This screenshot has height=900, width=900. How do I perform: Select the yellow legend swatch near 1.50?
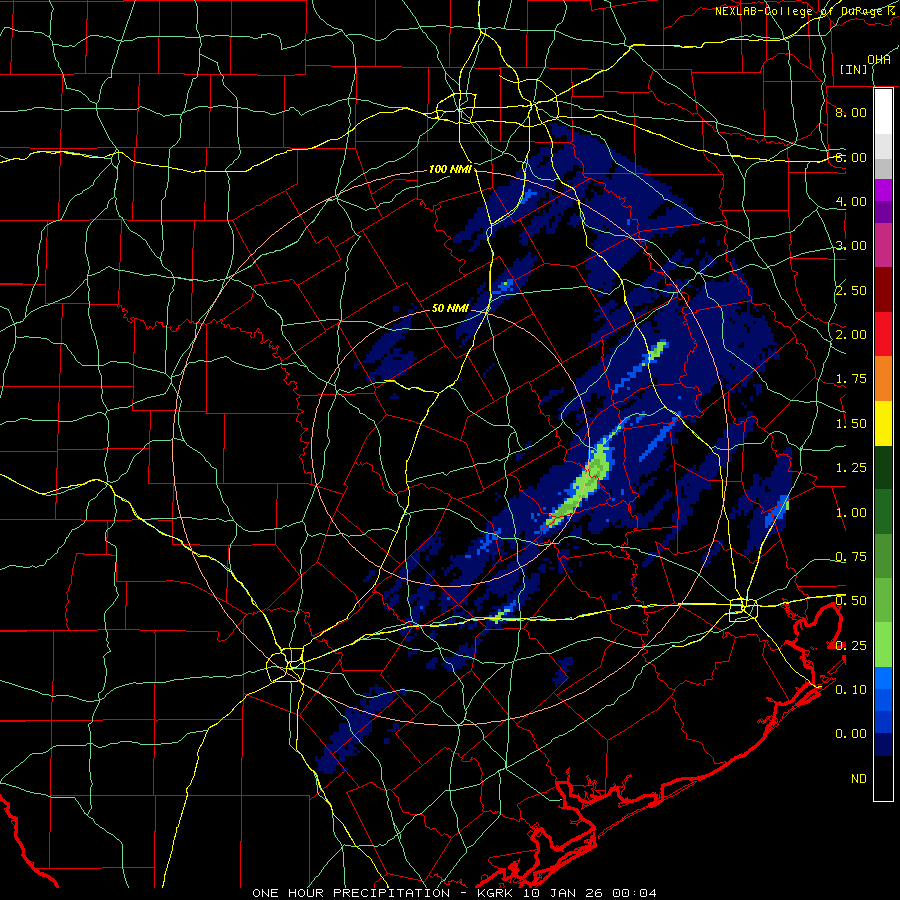(883, 424)
